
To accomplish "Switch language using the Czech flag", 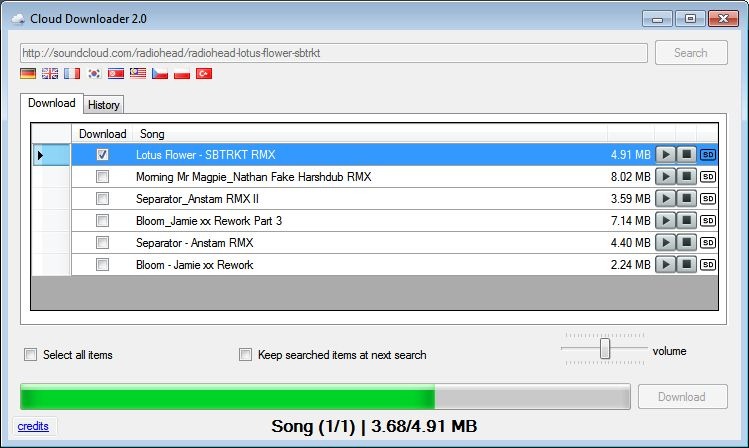I will [160, 73].
